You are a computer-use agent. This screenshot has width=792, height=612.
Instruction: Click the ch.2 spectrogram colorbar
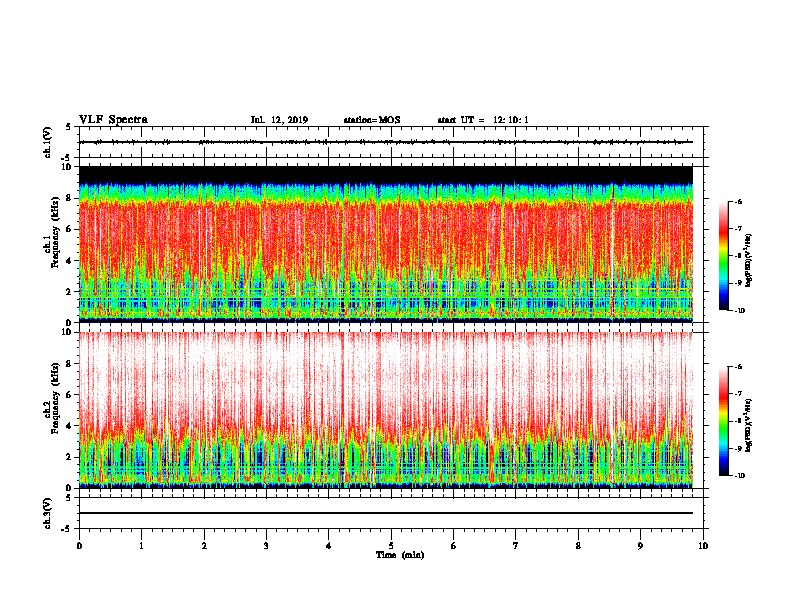[x=724, y=421]
